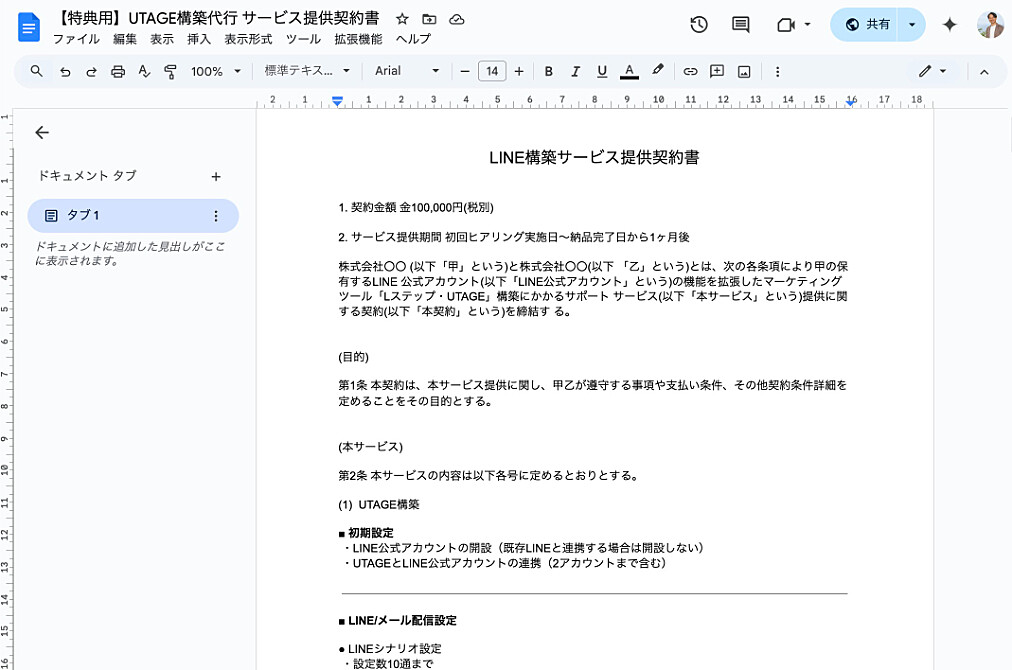
Task: Activate the paint format tool
Action: click(170, 72)
